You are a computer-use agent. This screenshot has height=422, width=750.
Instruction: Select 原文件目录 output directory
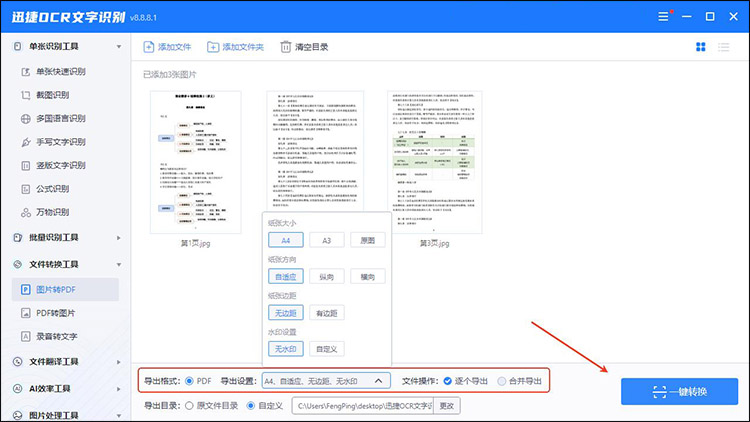point(189,406)
